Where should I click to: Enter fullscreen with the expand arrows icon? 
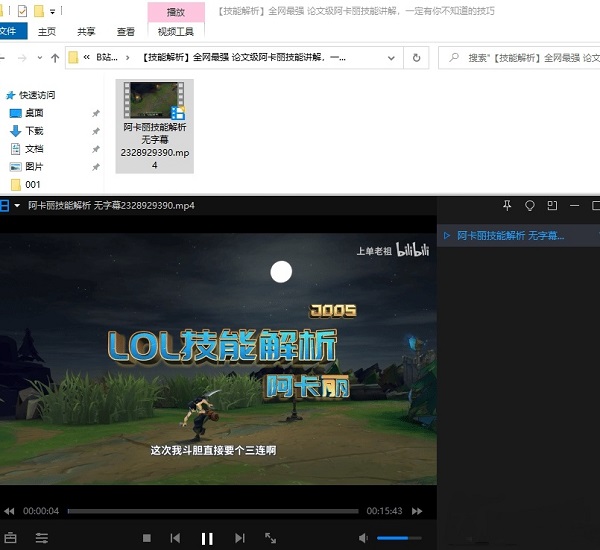[271, 538]
